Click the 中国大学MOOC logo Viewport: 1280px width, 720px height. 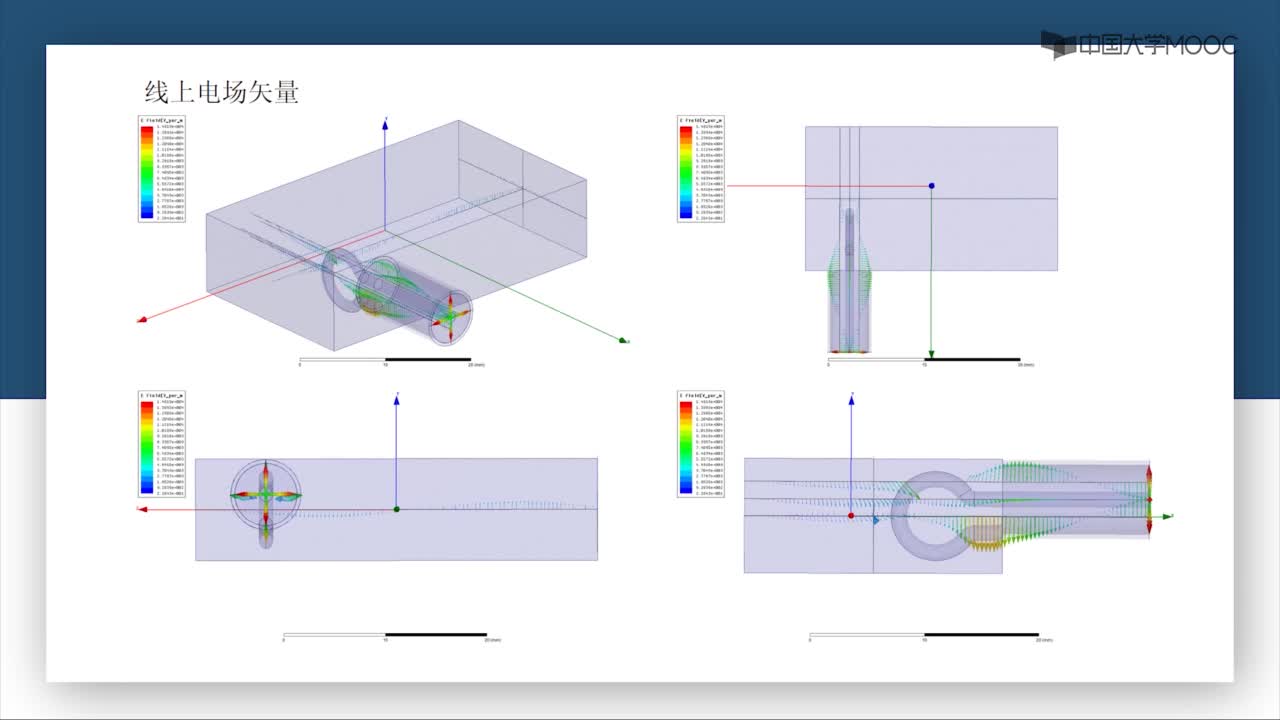click(1138, 45)
